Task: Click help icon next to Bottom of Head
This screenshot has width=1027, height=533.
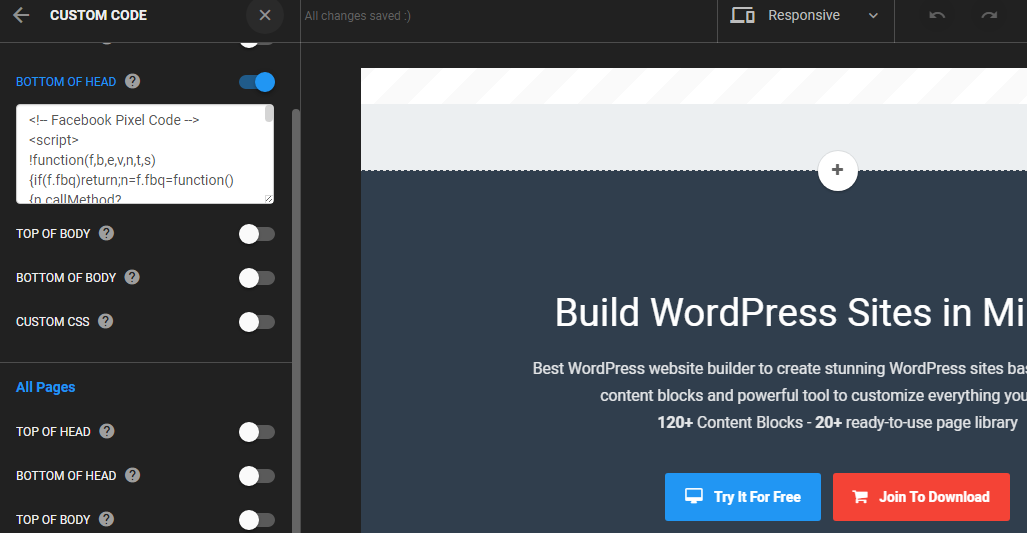Action: click(x=132, y=82)
